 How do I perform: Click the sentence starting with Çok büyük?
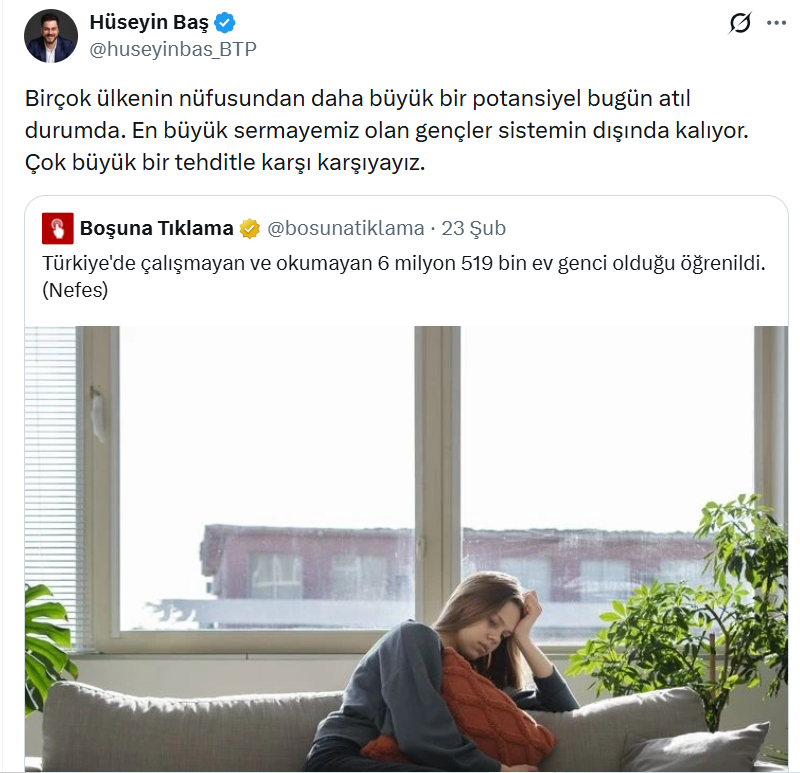[x=225, y=163]
